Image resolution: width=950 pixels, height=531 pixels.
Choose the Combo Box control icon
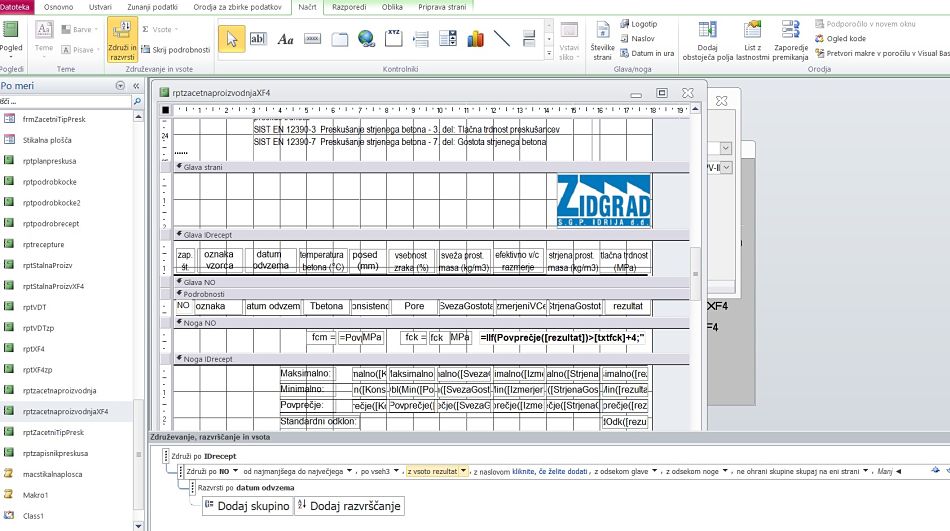tap(448, 39)
